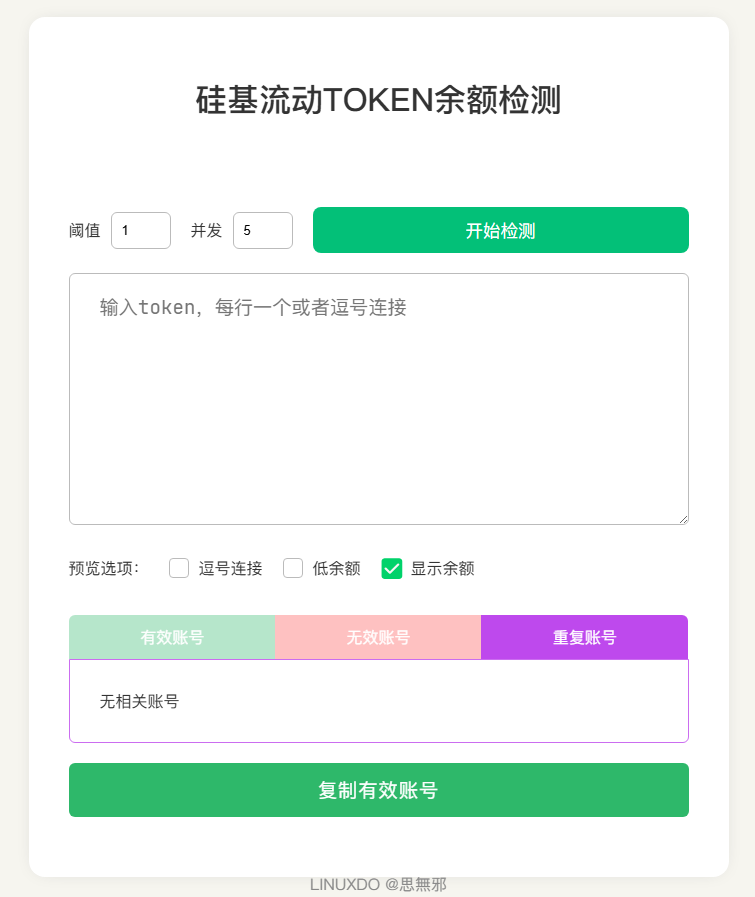
Task: Focus the 阈值 threshold input field
Action: pyautogui.click(x=141, y=231)
